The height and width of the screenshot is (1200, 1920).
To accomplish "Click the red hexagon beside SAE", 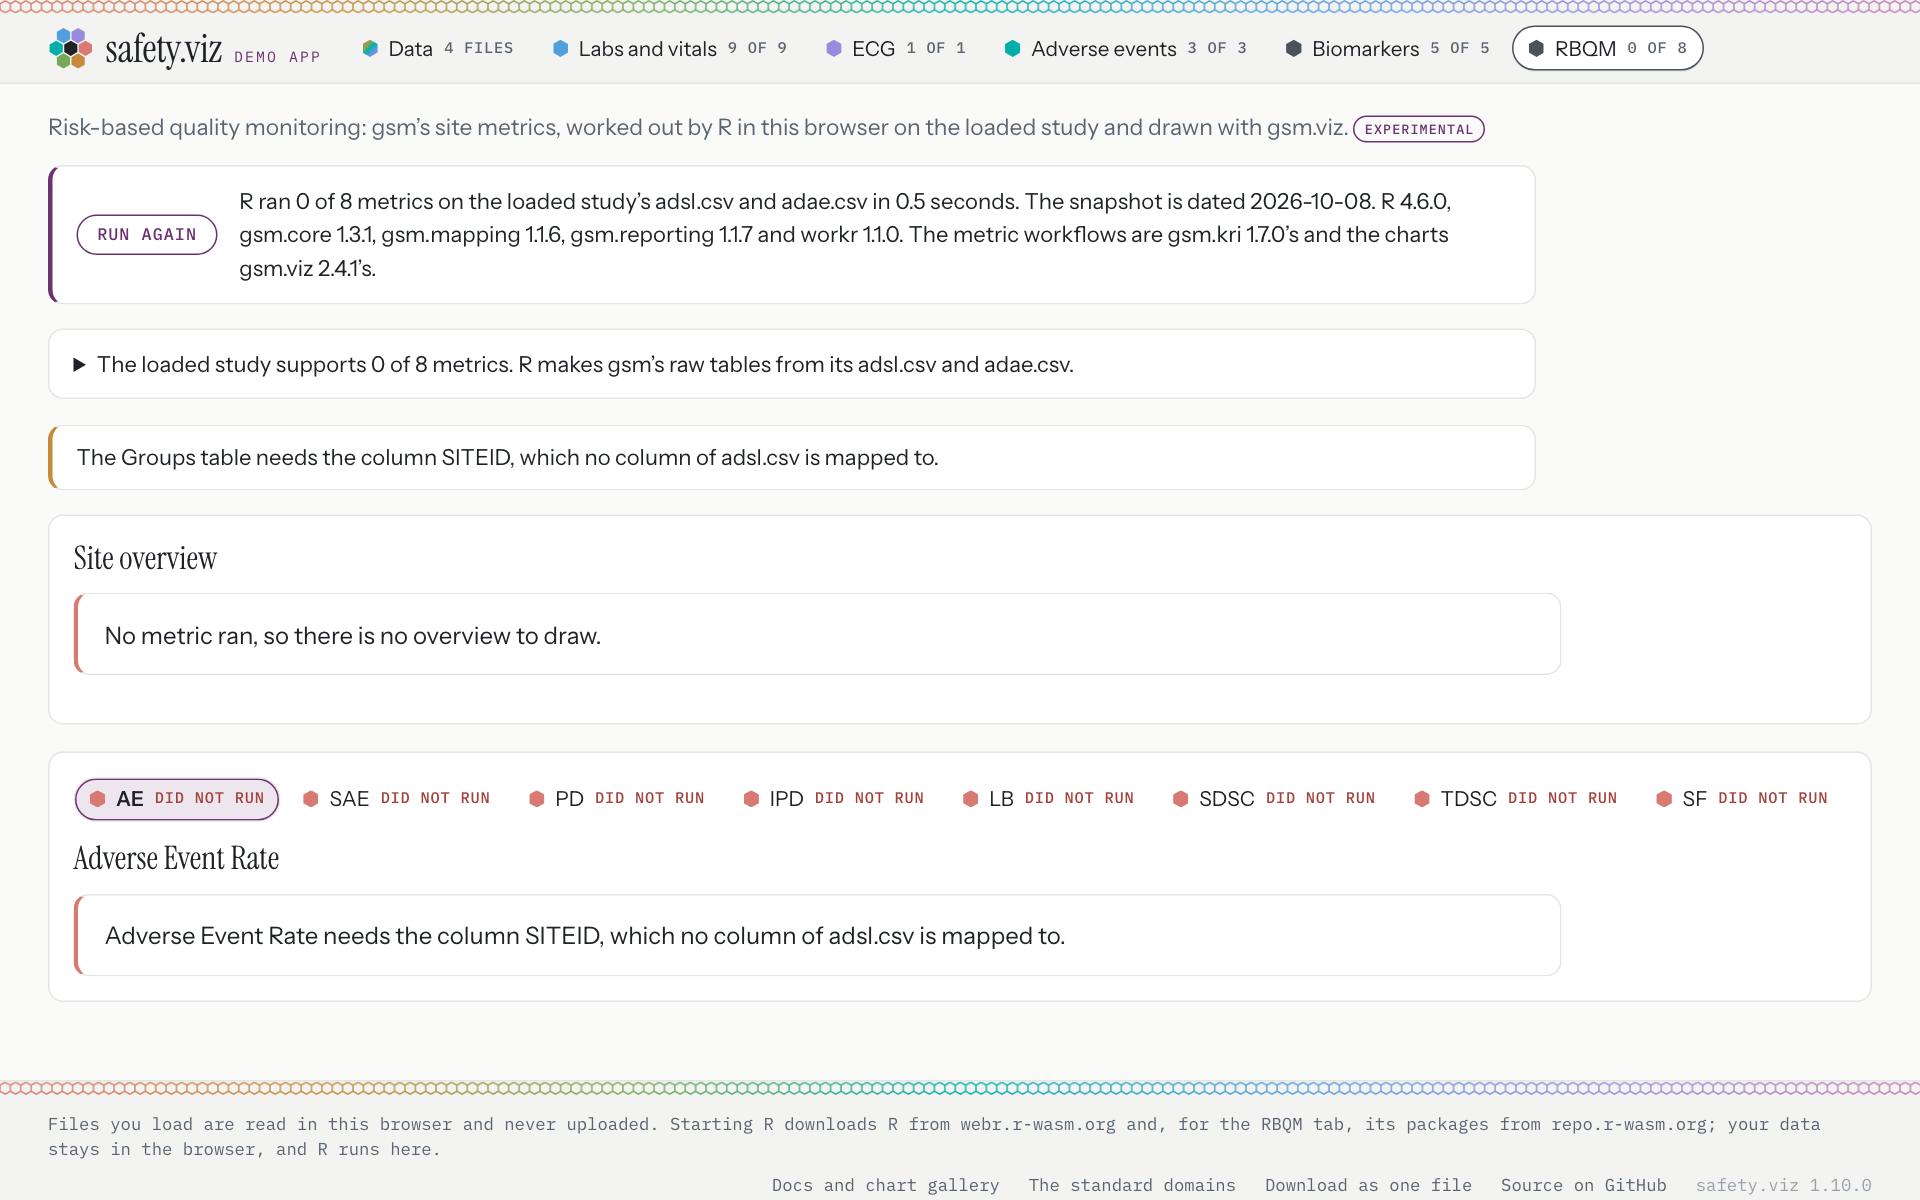I will click(311, 799).
